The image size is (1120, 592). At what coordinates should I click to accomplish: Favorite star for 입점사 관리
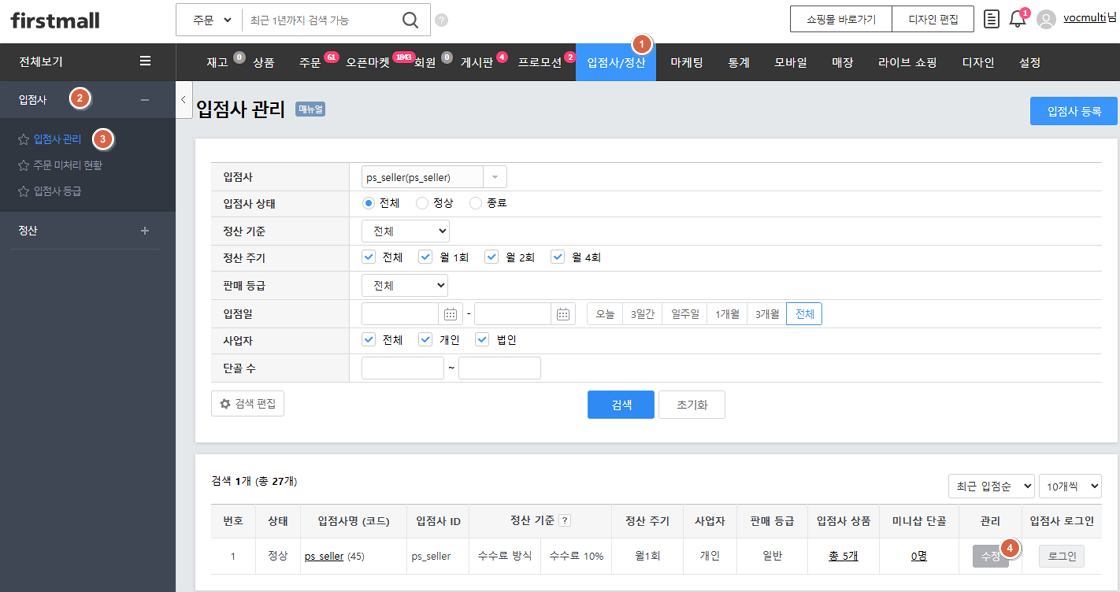[x=24, y=139]
